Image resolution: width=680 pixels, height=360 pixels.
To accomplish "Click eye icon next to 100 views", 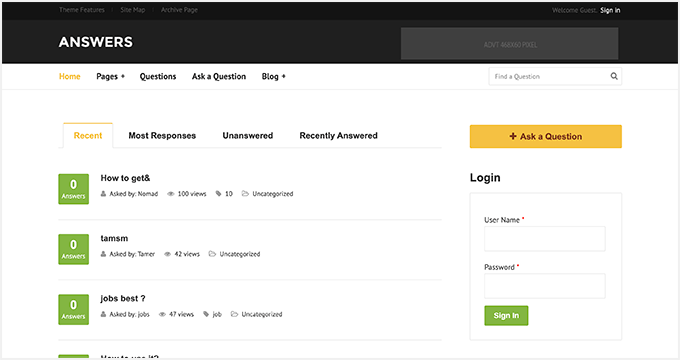I will [x=171, y=194].
